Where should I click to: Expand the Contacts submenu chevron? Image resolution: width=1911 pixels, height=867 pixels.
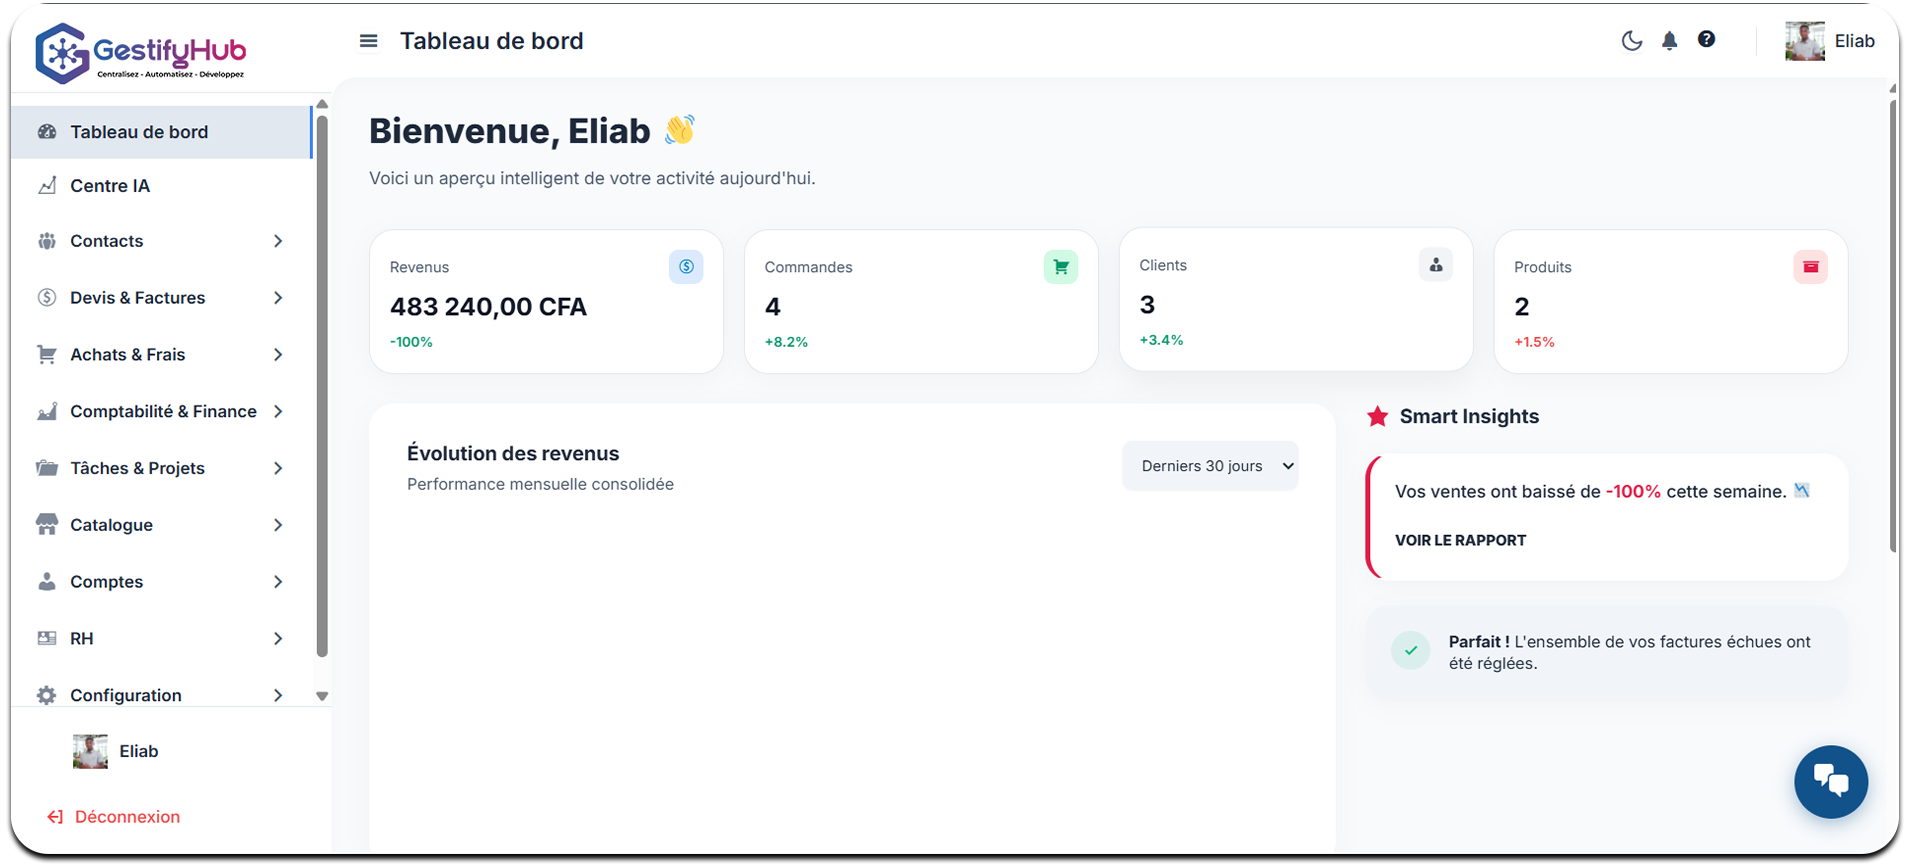point(278,241)
